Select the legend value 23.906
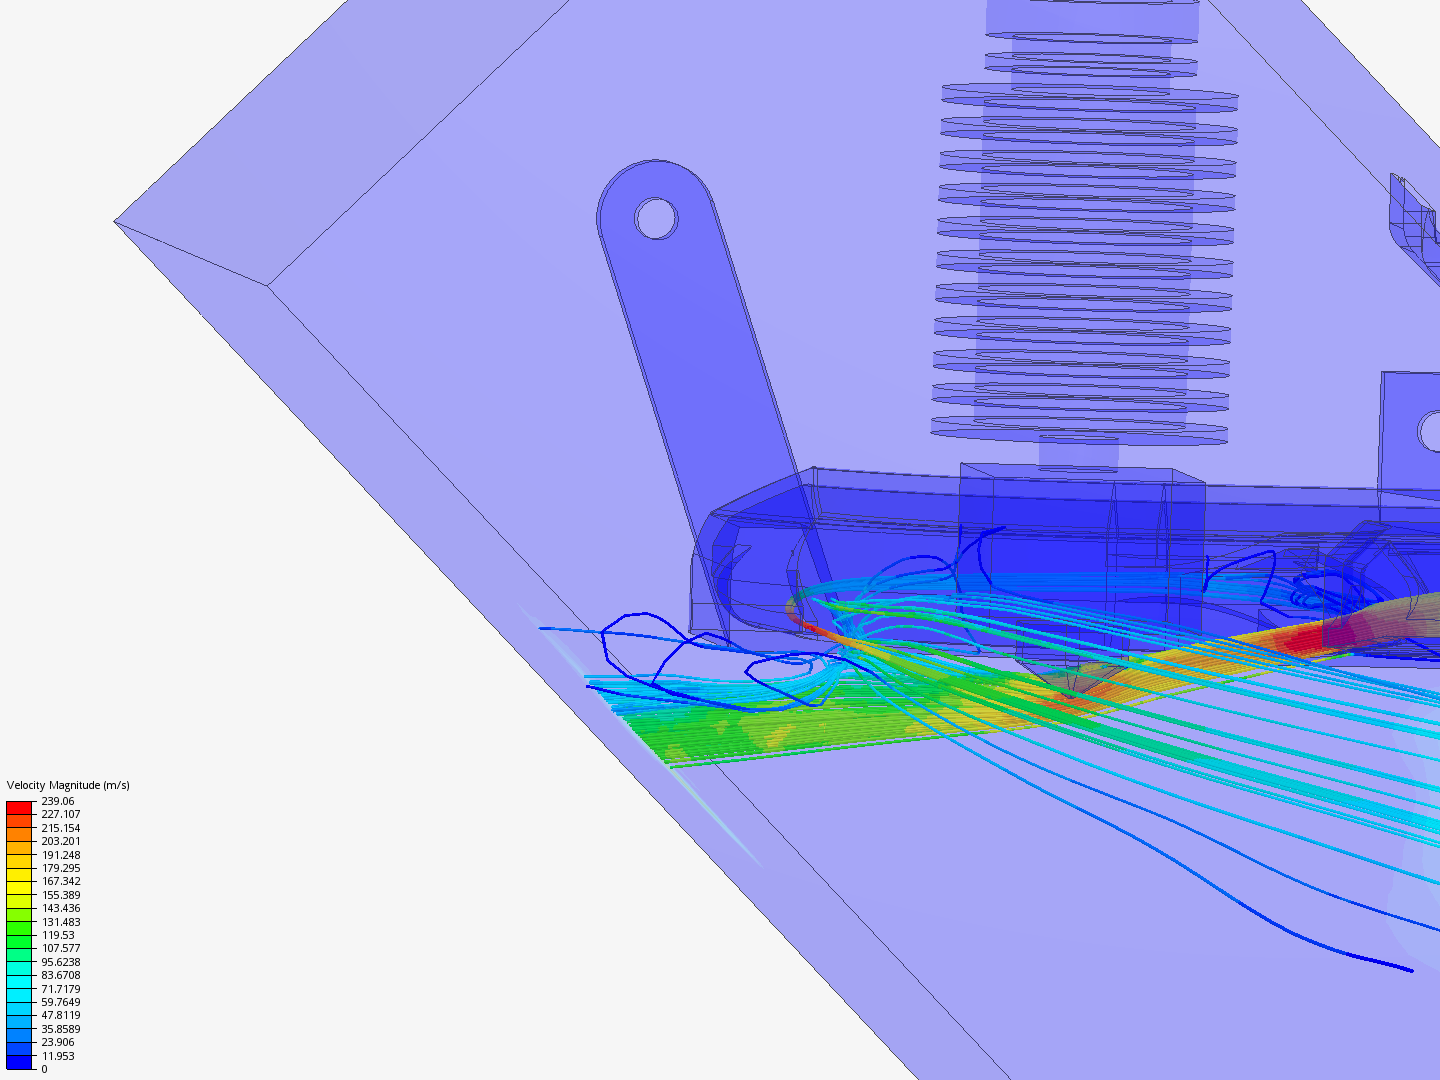The height and width of the screenshot is (1080, 1440). tap(58, 1042)
